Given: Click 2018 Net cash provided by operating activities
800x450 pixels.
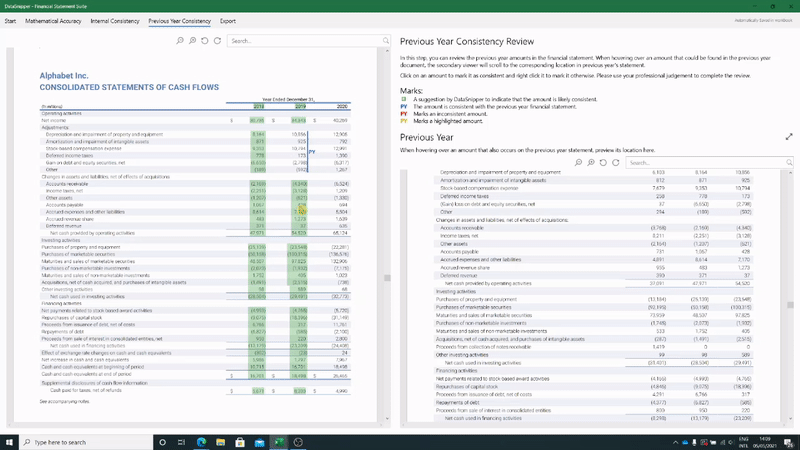Looking at the screenshot, I should click(x=257, y=233).
